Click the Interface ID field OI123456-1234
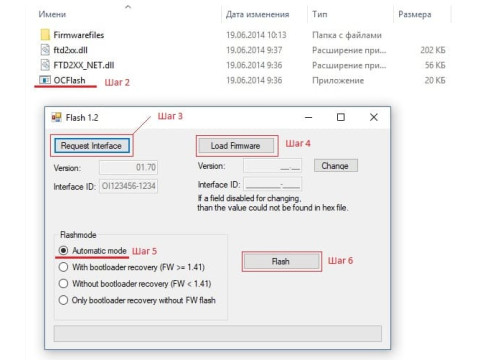 (128, 186)
